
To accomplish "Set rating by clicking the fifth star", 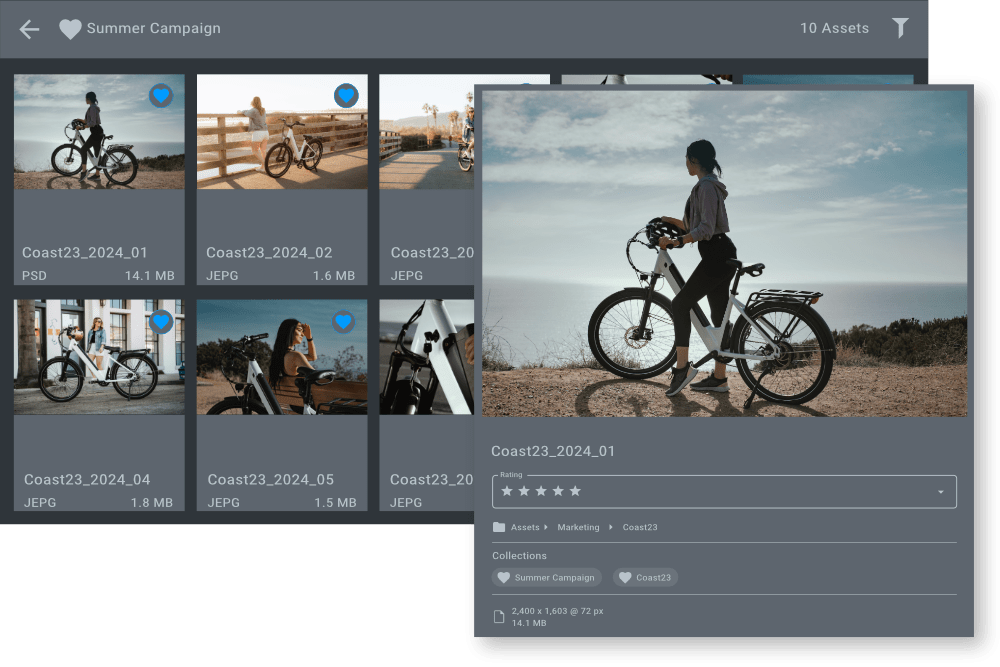I will click(x=575, y=491).
